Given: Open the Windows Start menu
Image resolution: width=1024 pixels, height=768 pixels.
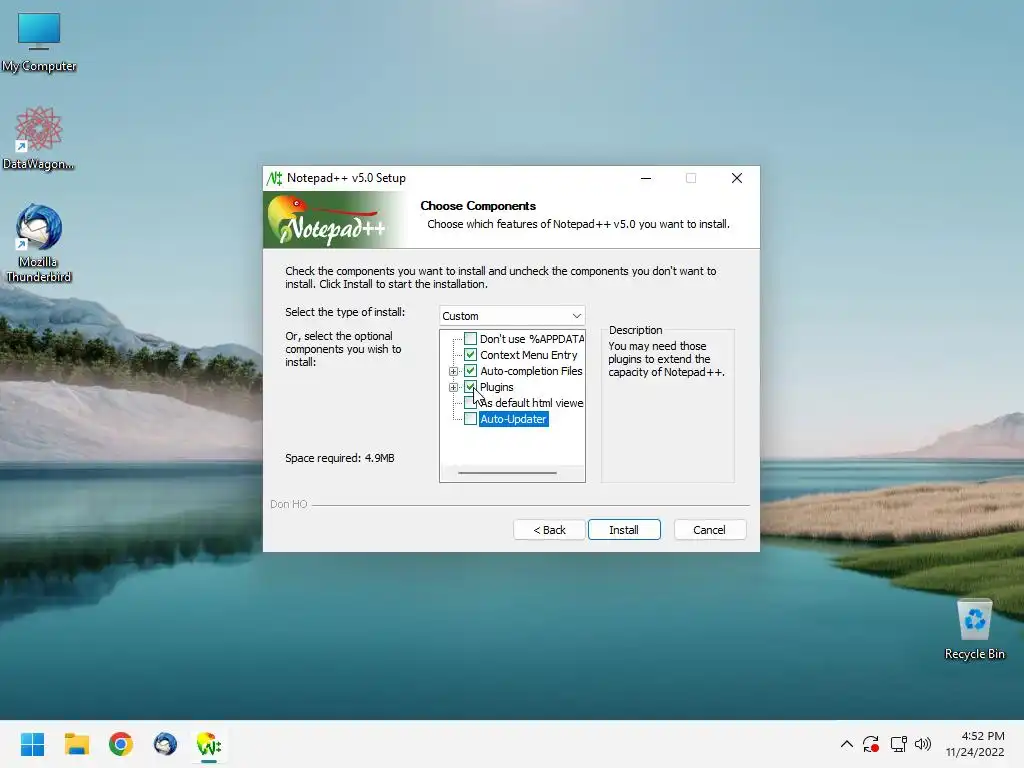Looking at the screenshot, I should click(x=32, y=744).
